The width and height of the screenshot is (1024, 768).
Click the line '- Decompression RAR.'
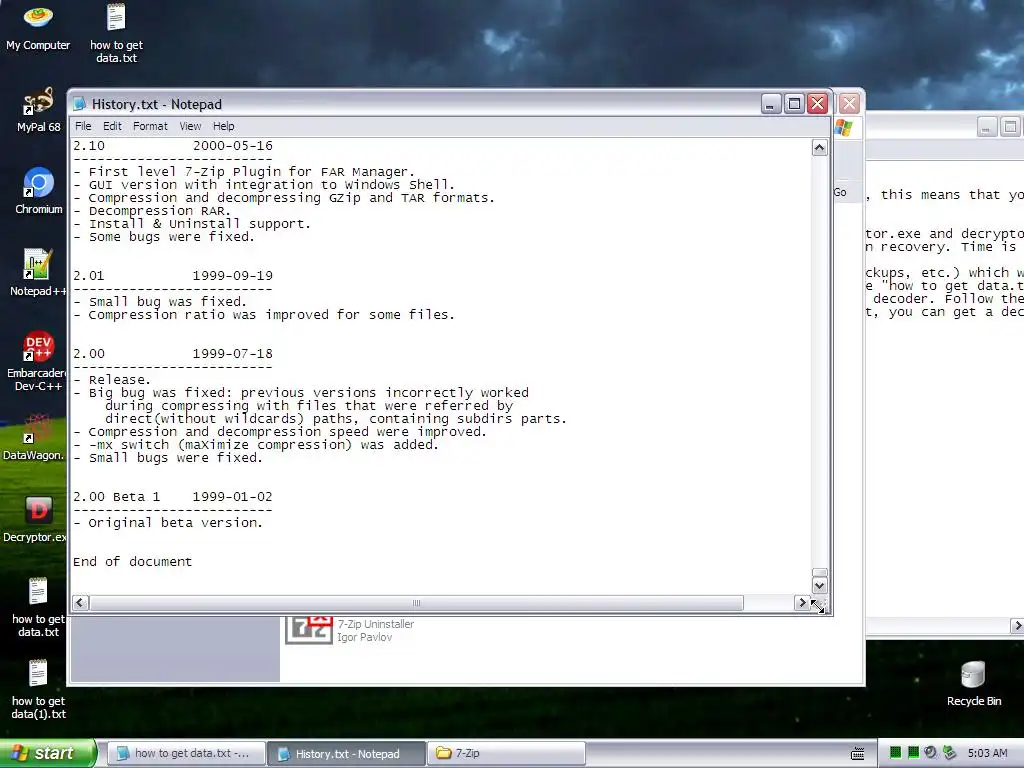coord(152,211)
